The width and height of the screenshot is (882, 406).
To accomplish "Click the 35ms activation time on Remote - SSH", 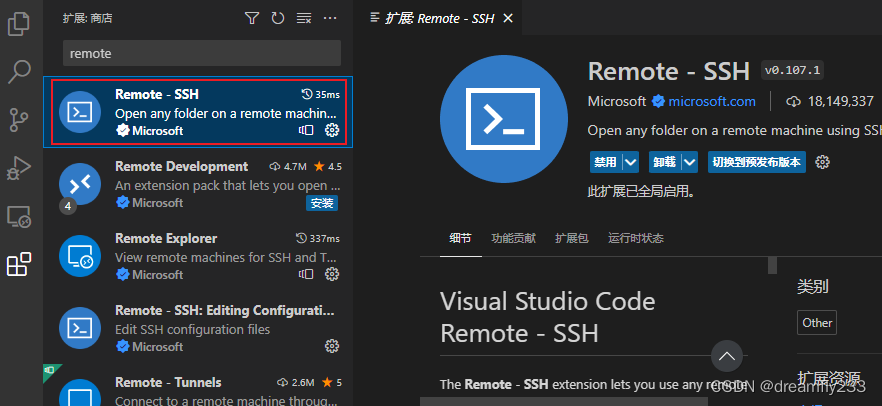I will coord(321,94).
